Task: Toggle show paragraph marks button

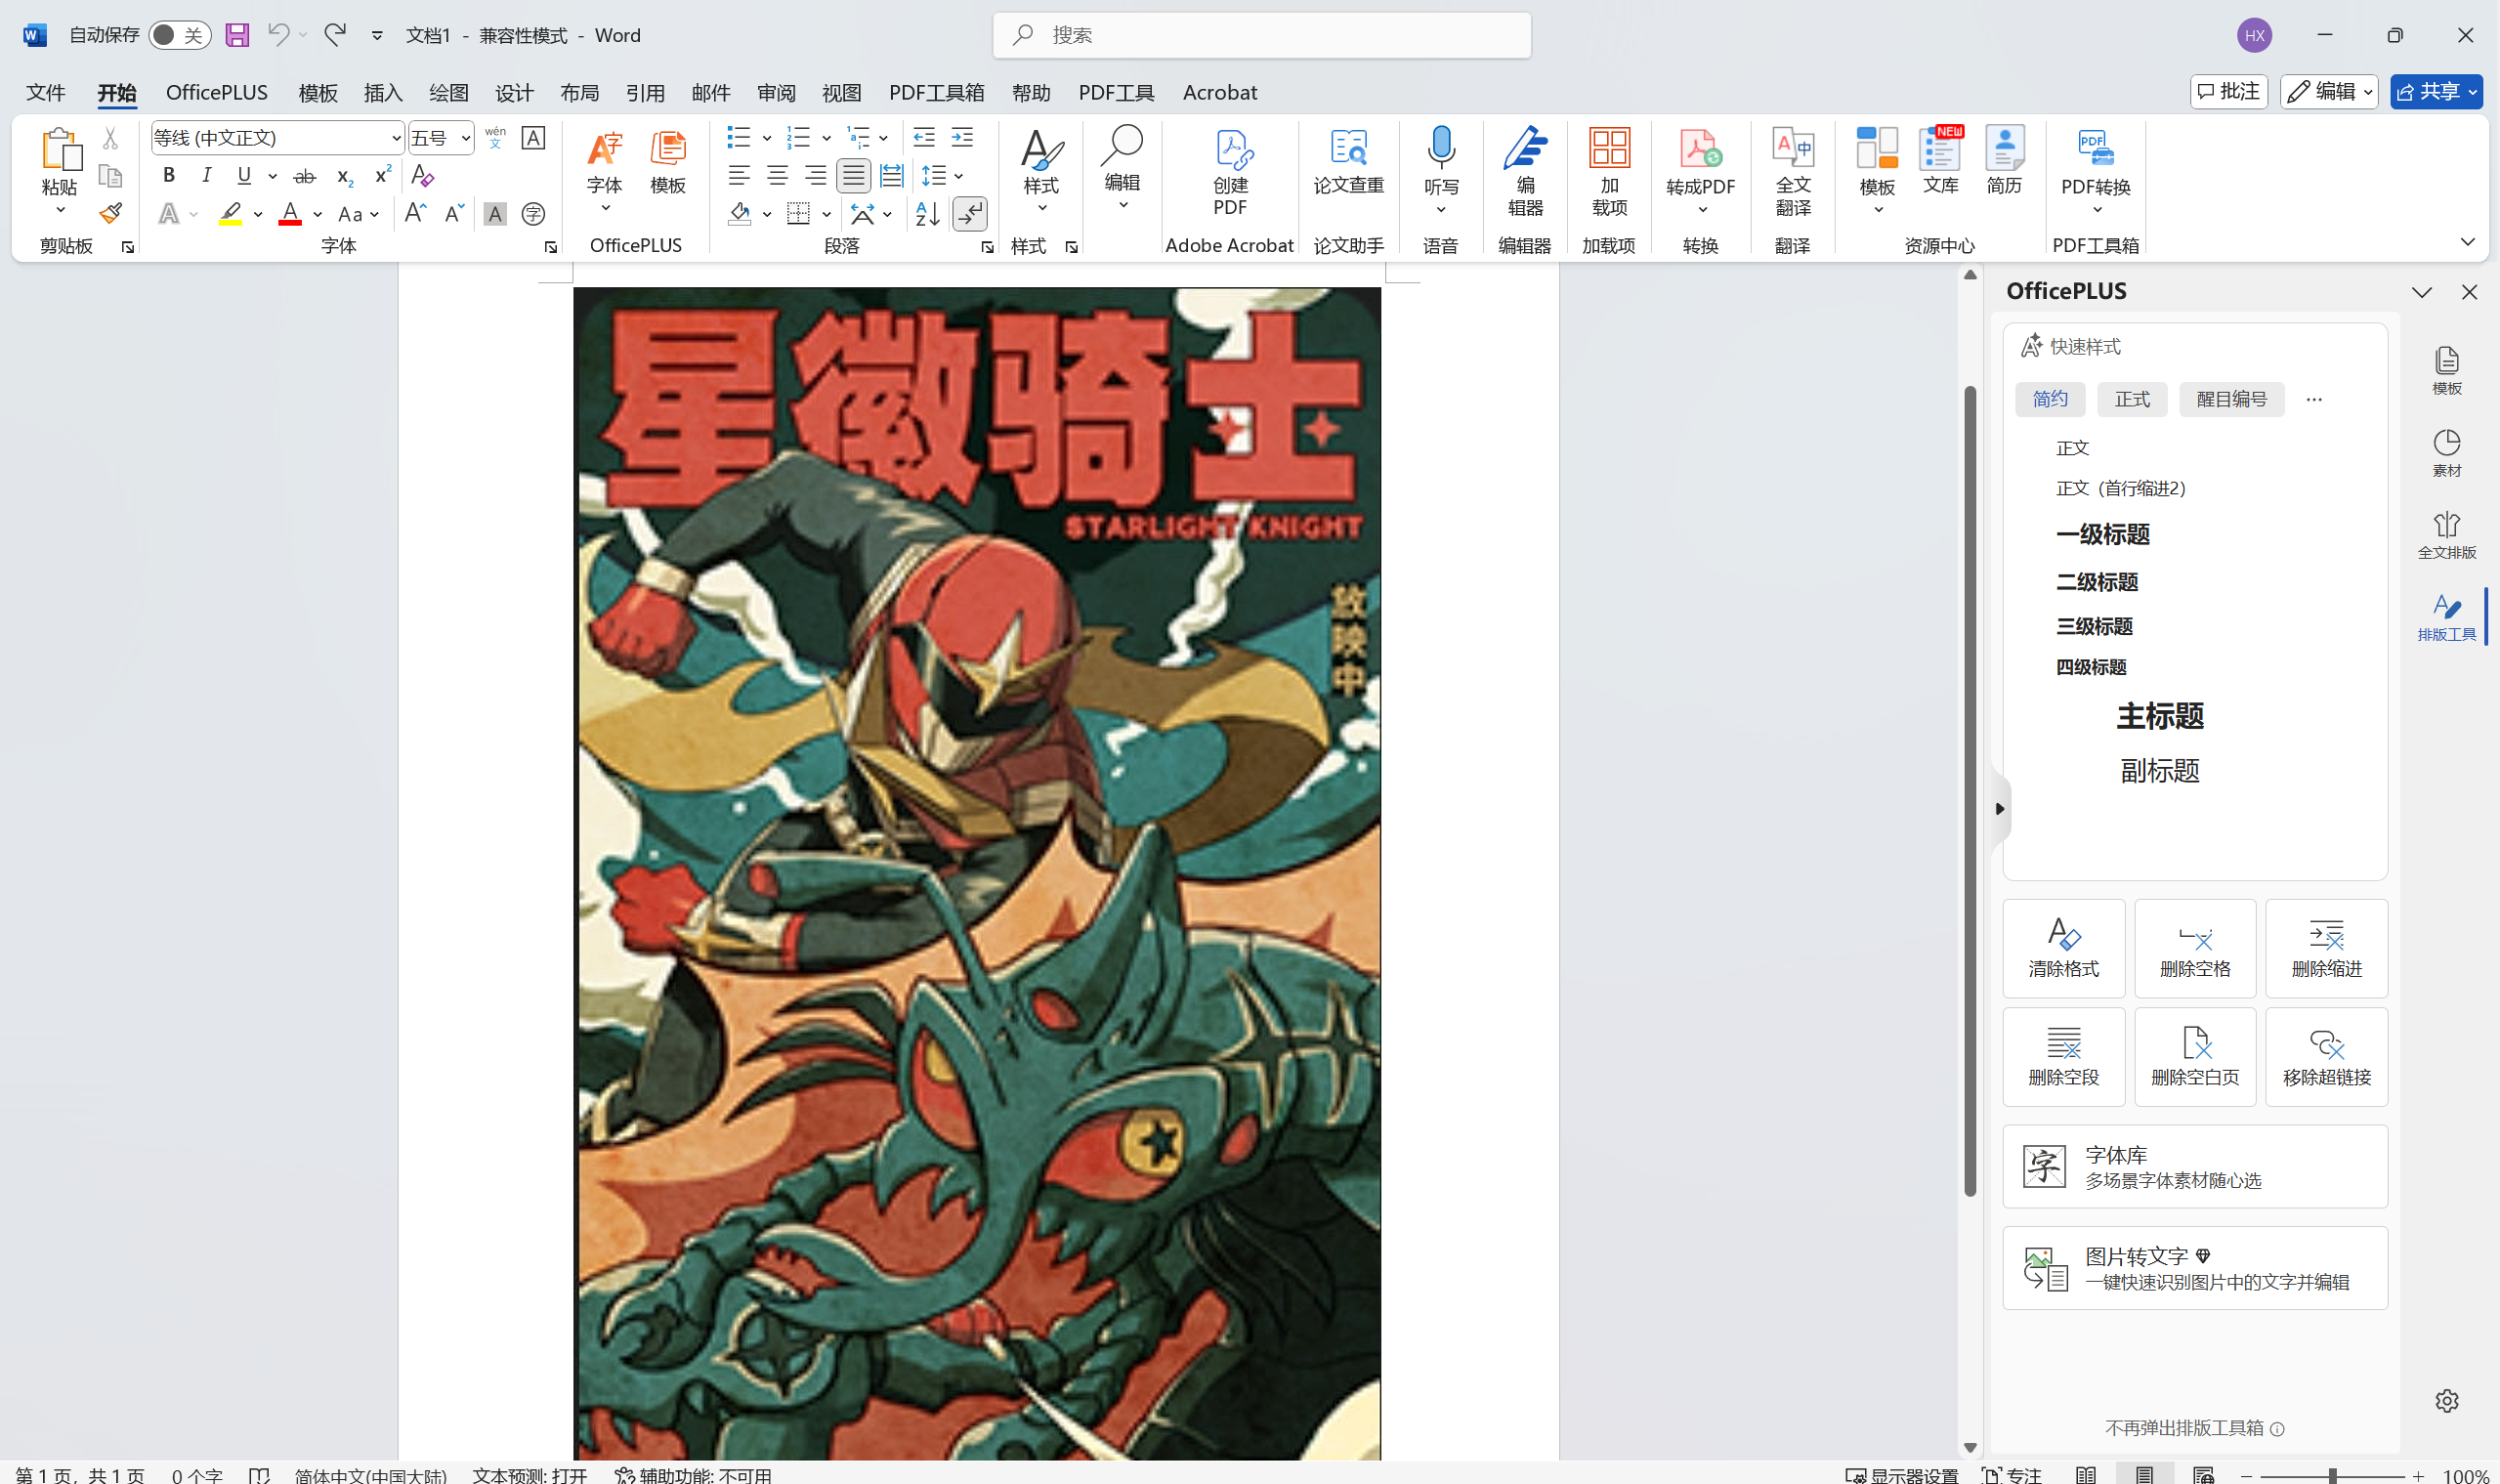Action: tap(969, 213)
